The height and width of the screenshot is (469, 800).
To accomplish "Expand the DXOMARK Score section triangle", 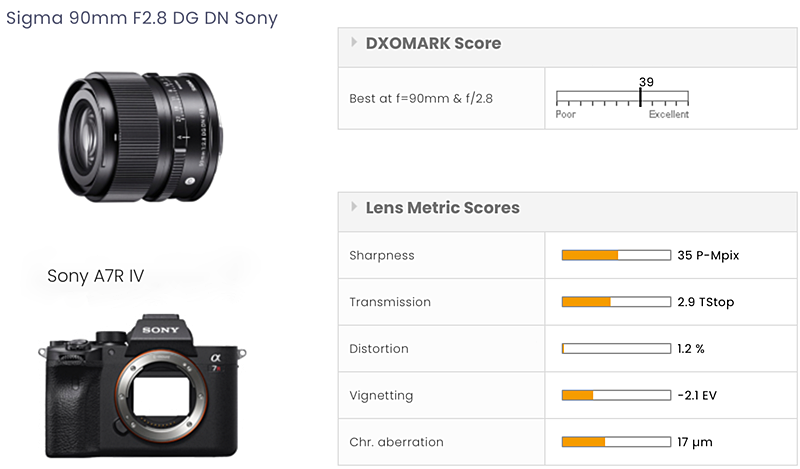I will [x=354, y=44].
